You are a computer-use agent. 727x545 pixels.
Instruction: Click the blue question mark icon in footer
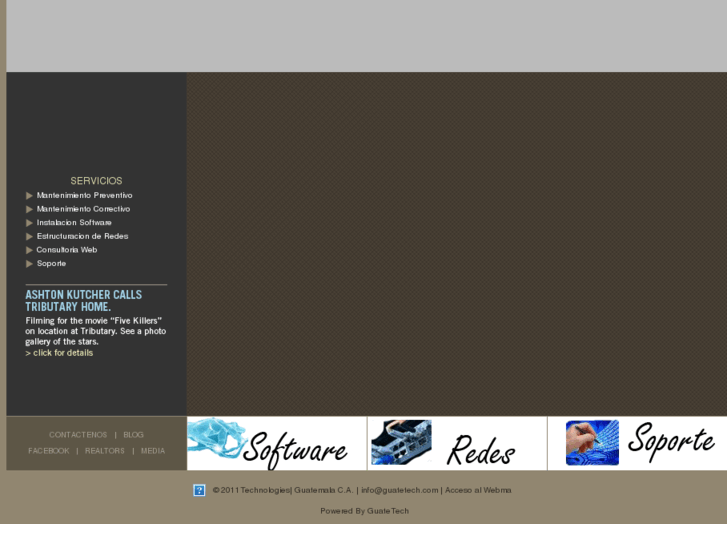199,490
